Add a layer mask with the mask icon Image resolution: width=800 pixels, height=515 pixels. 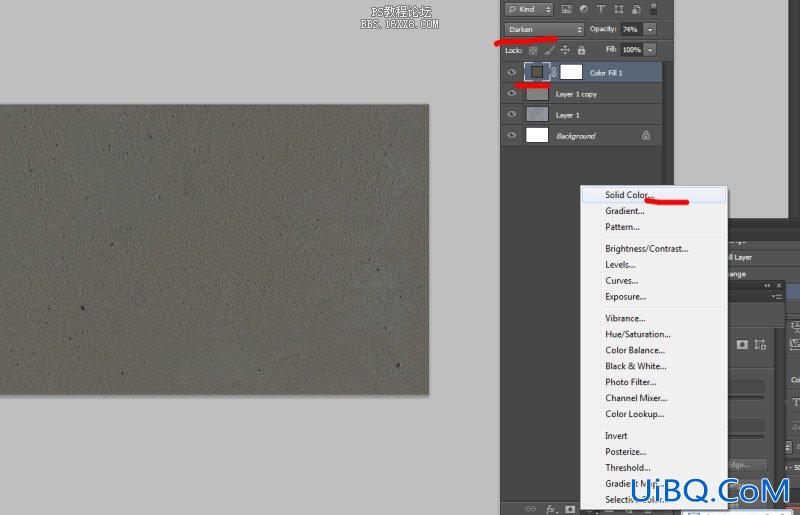(x=570, y=509)
